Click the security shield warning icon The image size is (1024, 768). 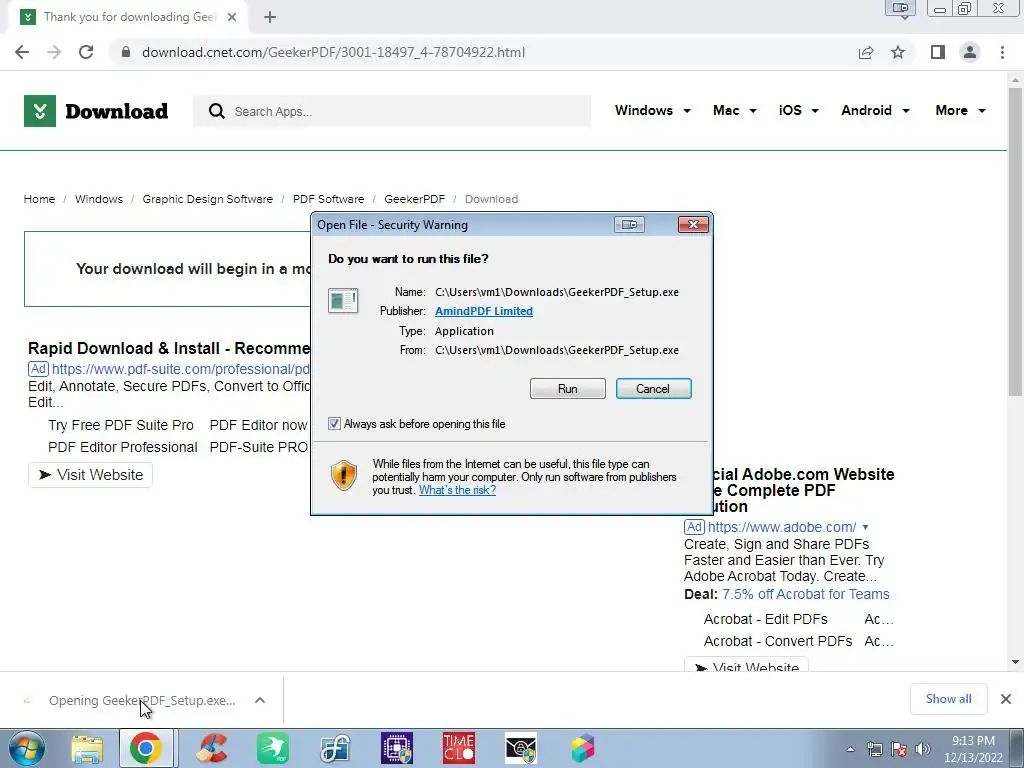click(x=344, y=475)
